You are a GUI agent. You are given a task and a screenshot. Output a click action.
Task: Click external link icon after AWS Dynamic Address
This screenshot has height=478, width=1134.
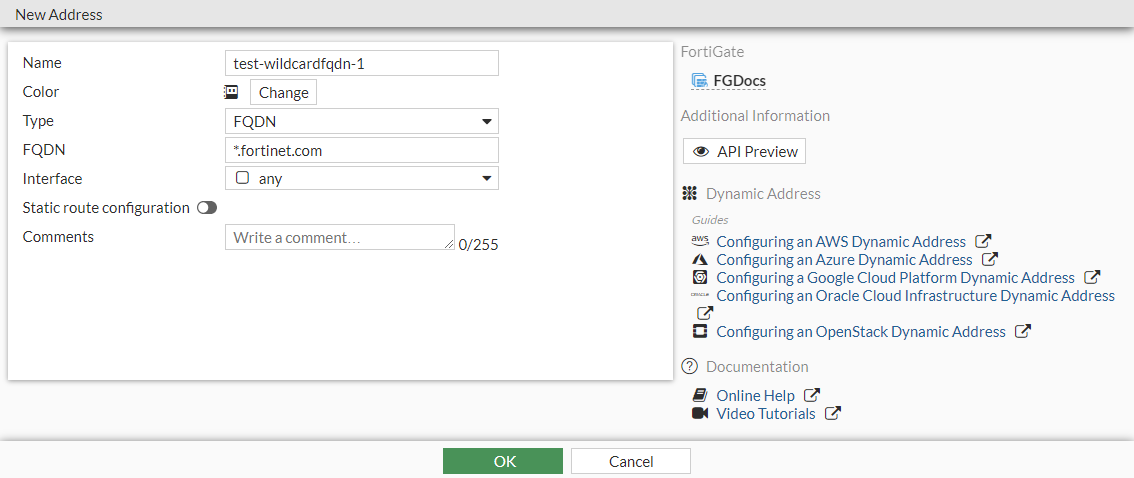coord(983,241)
